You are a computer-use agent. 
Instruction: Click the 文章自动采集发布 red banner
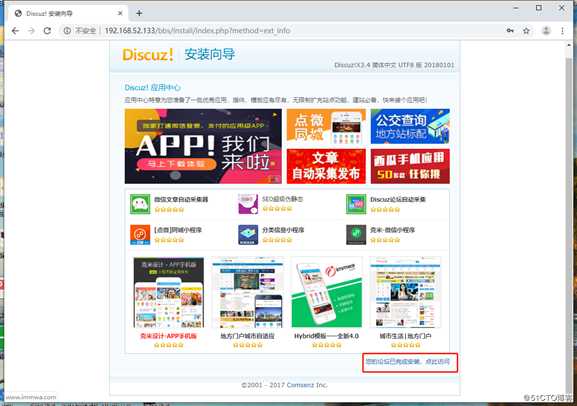pos(326,166)
